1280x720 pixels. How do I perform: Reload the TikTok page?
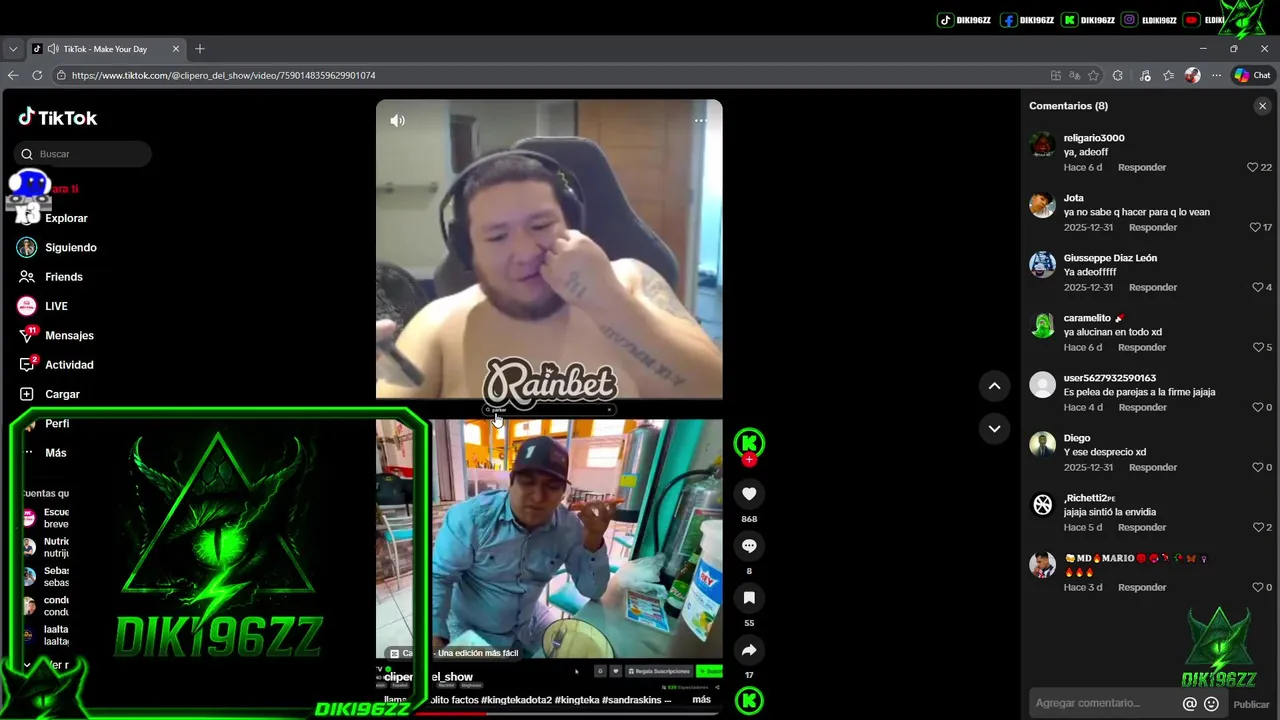click(37, 75)
